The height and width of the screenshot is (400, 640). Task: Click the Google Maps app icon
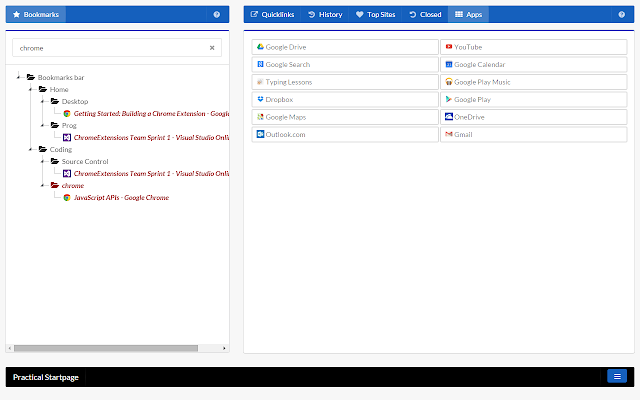(x=260, y=117)
